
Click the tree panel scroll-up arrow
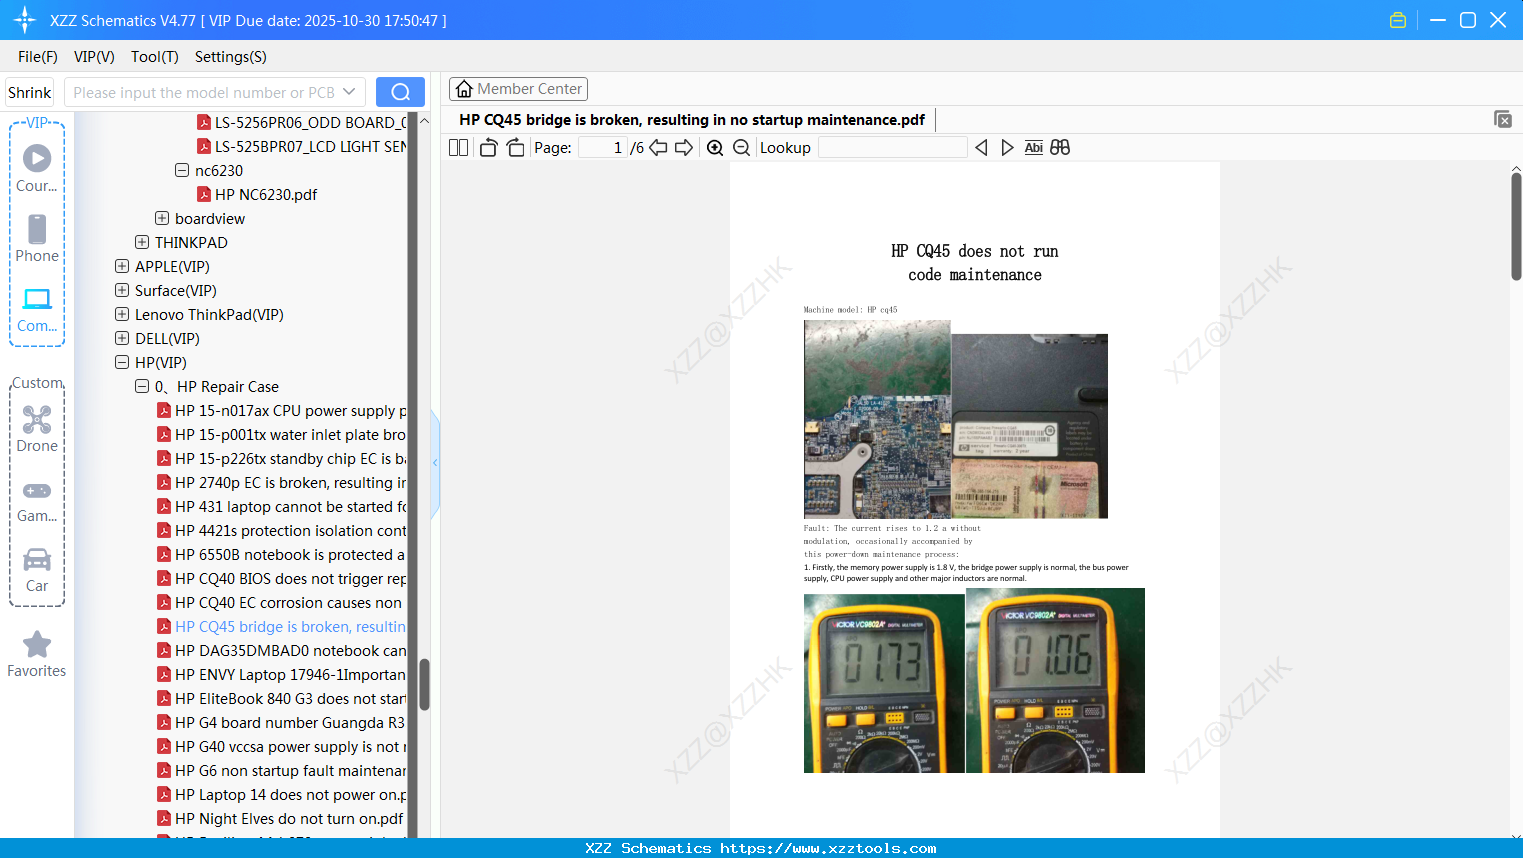424,120
